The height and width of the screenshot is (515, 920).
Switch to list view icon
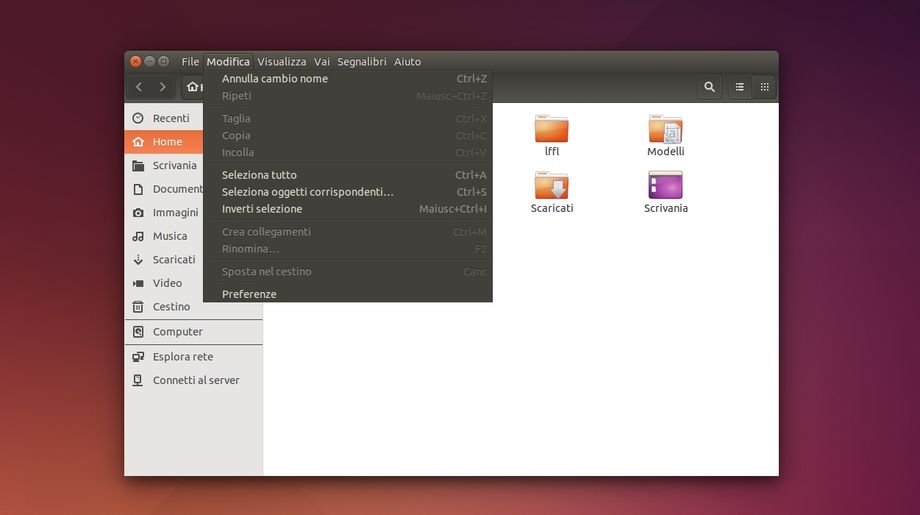click(740, 87)
